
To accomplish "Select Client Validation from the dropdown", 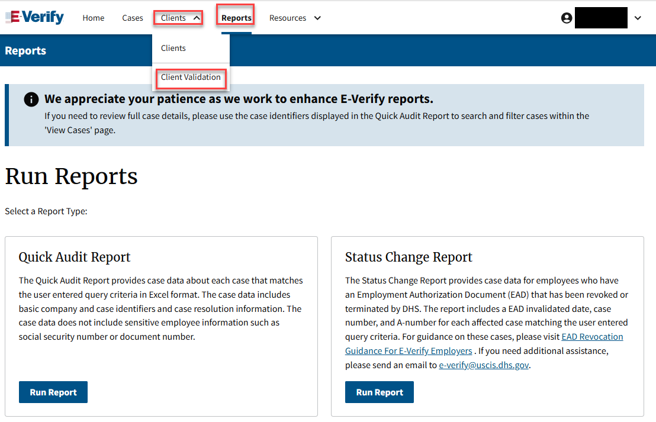I will (191, 77).
